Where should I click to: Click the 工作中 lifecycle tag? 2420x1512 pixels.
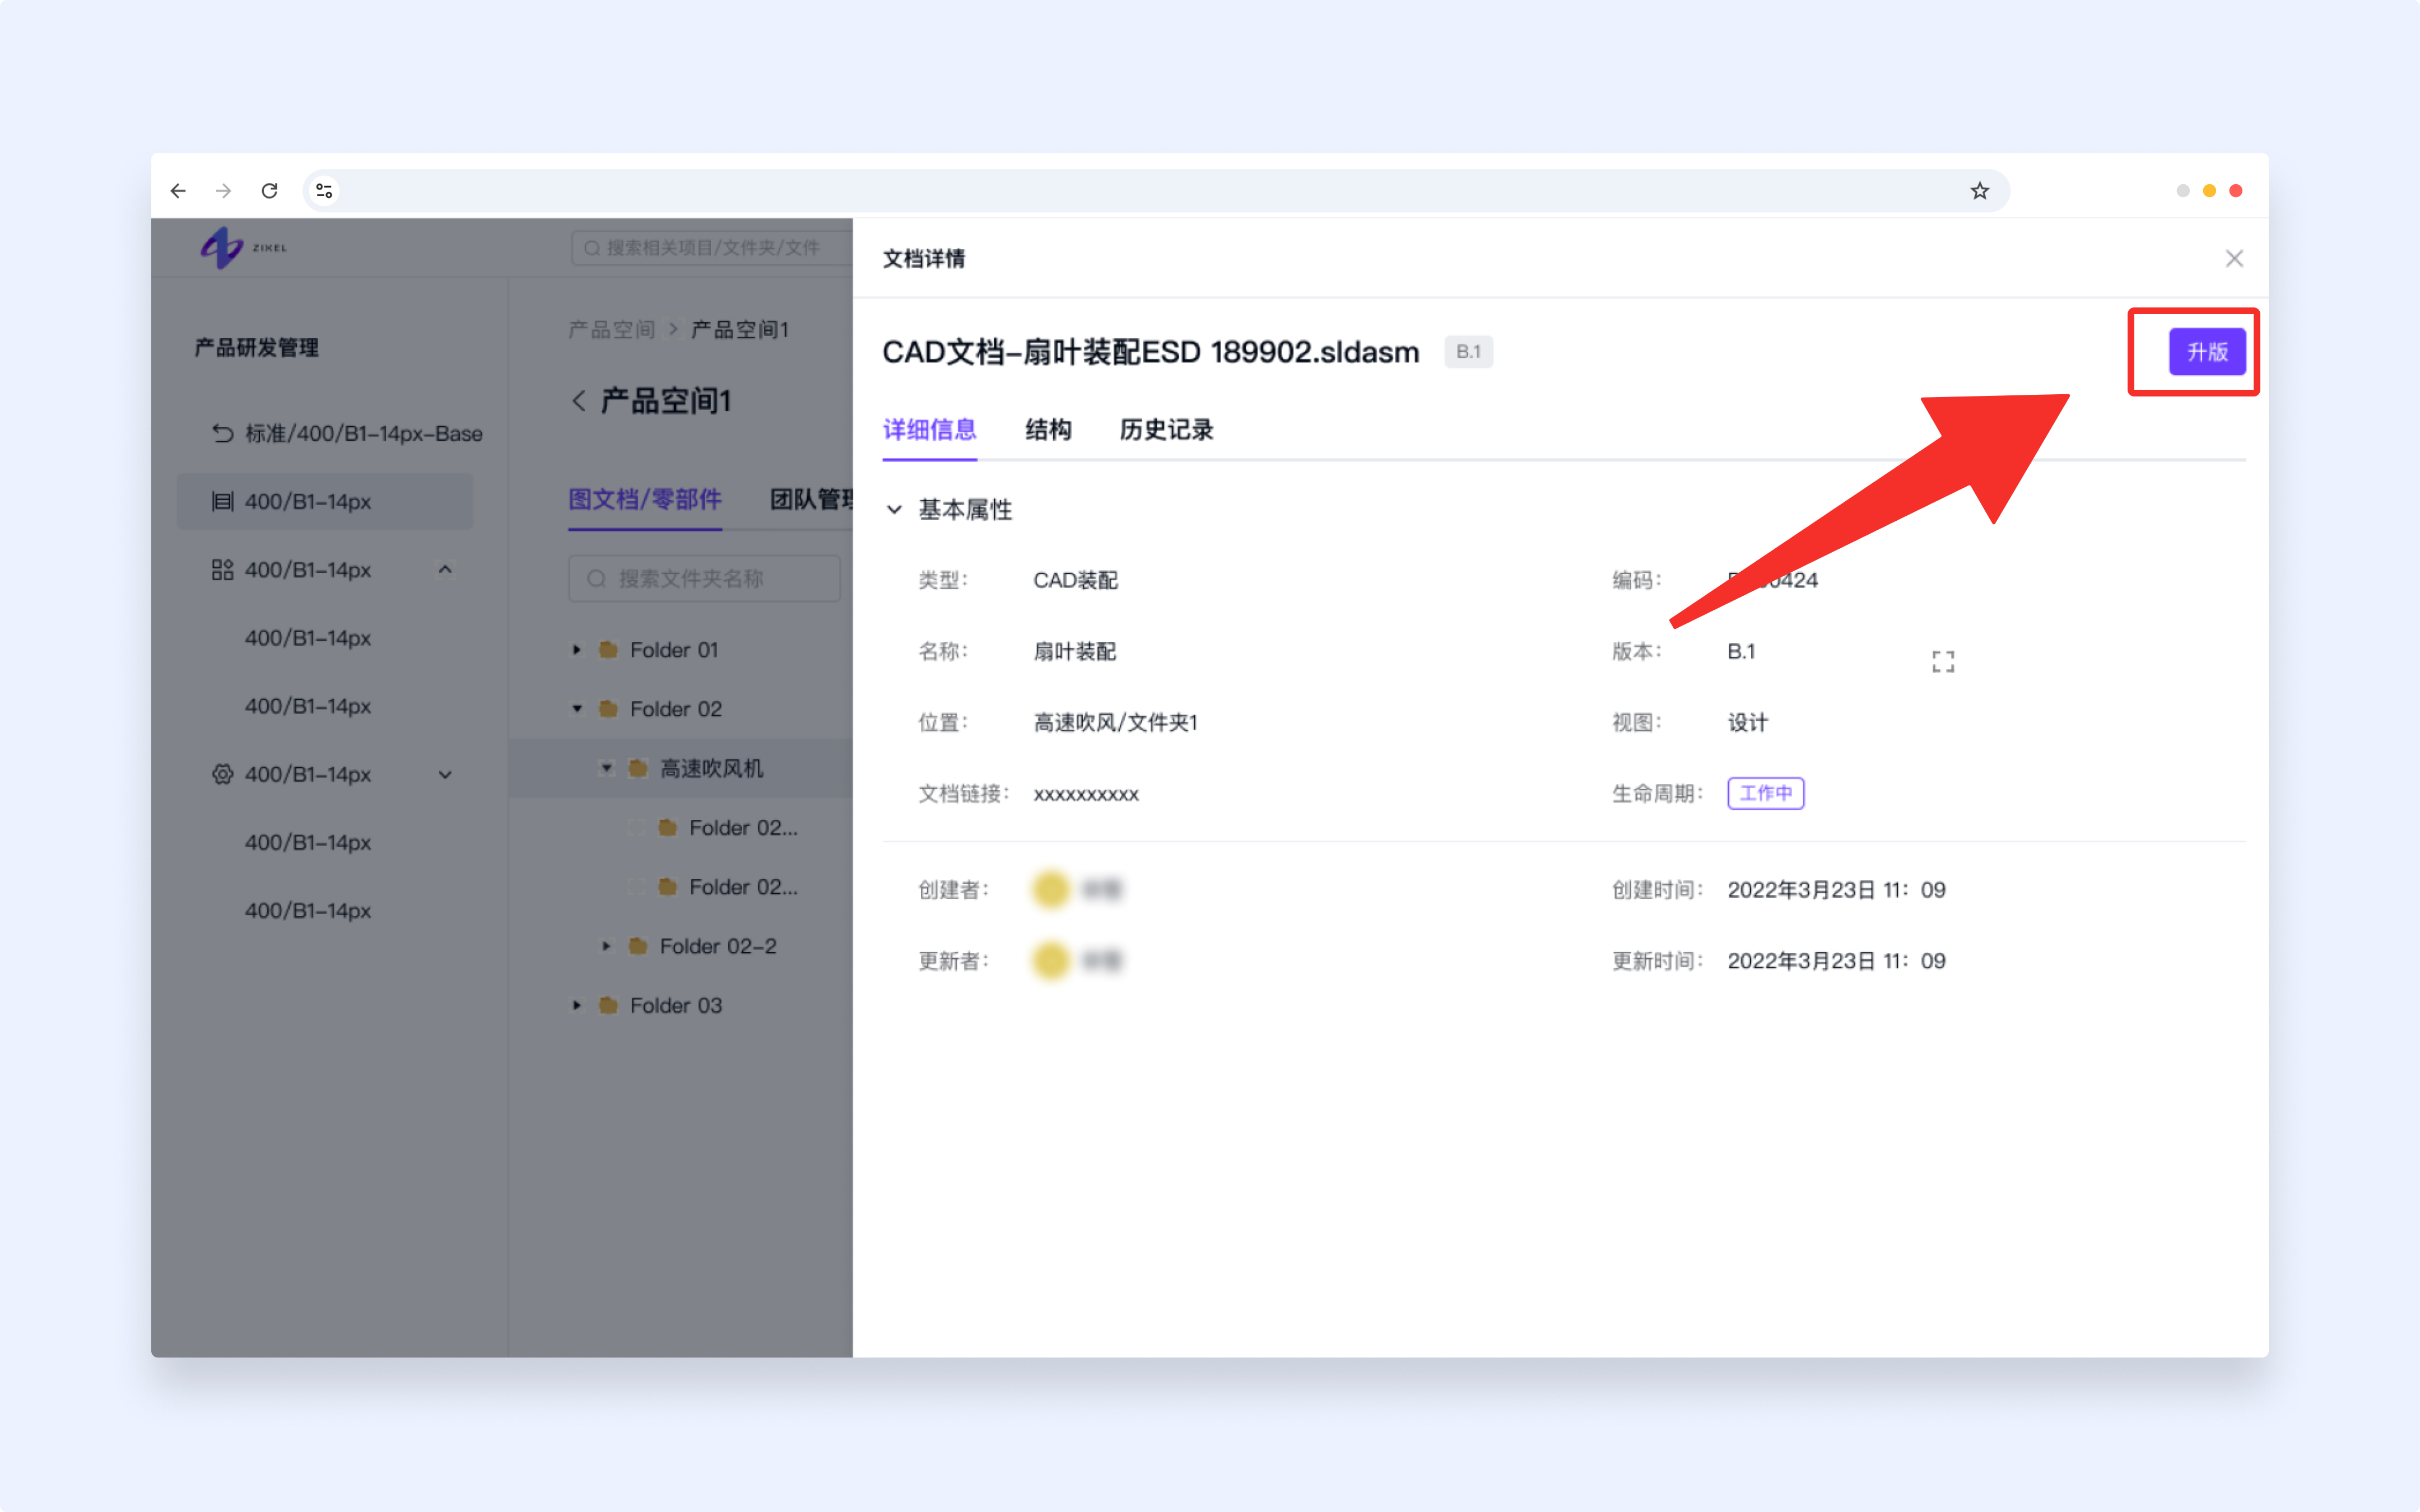point(1765,793)
